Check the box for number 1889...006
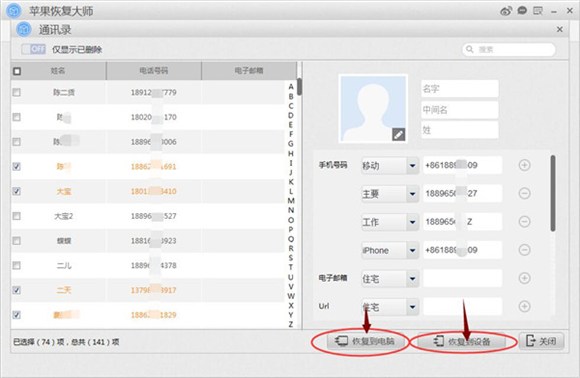580x378 pixels. point(17,142)
